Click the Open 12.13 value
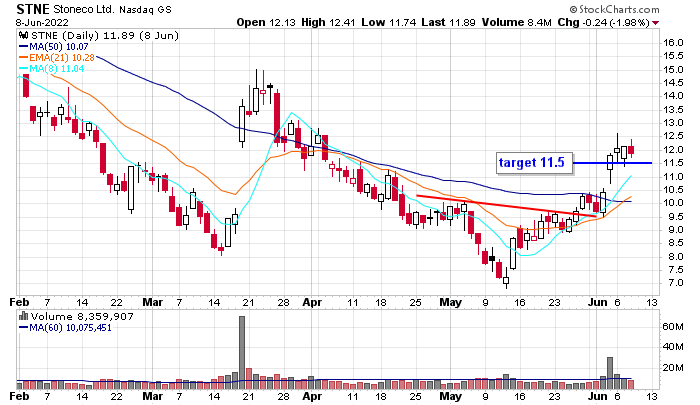The image size is (700, 405). [266, 22]
